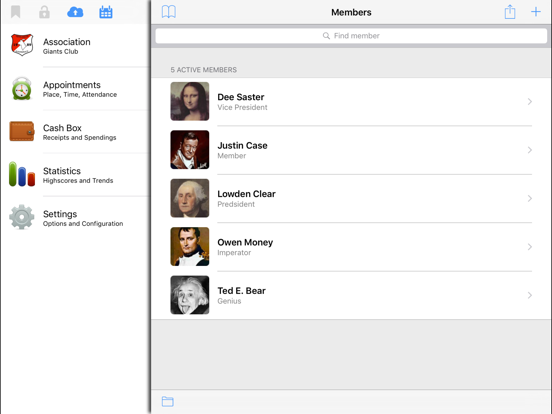Add a new member with plus icon
This screenshot has width=552, height=414.
click(x=535, y=12)
